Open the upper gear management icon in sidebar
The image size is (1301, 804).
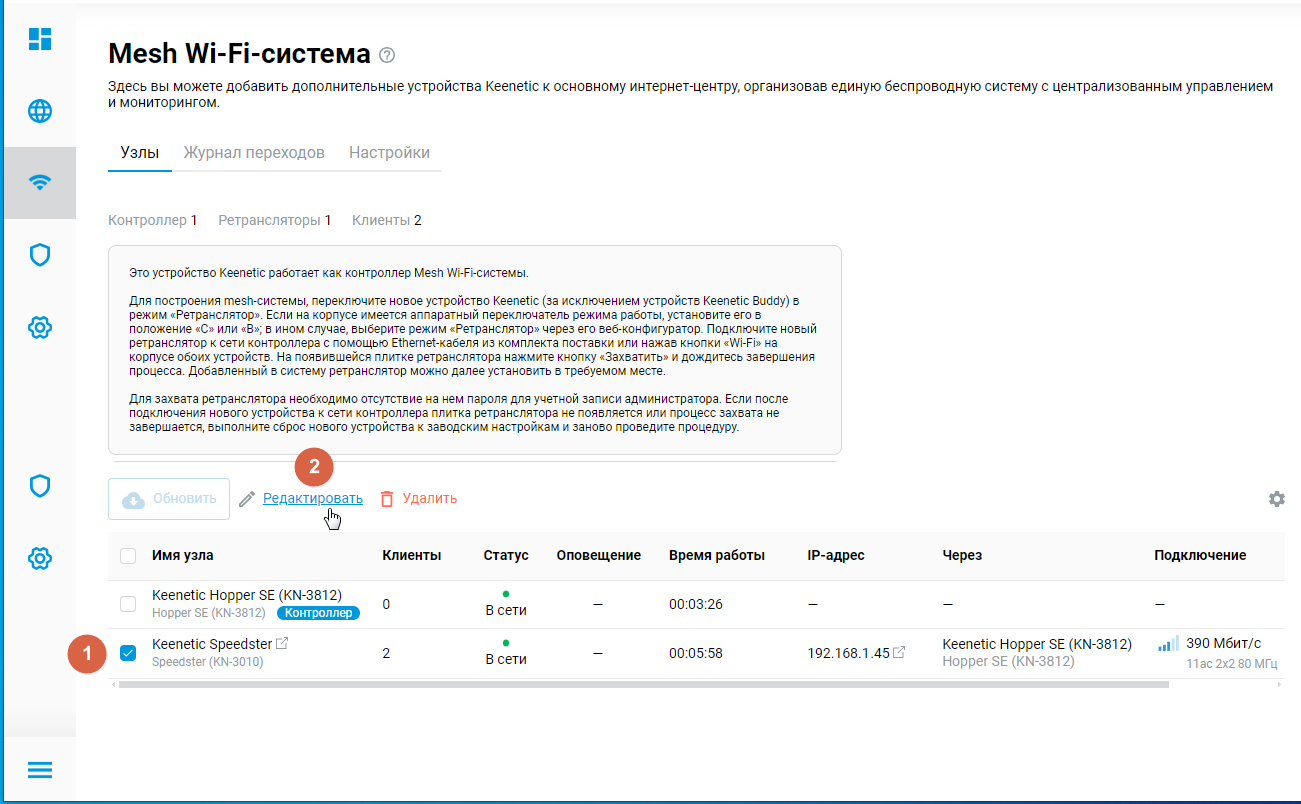[x=40, y=327]
